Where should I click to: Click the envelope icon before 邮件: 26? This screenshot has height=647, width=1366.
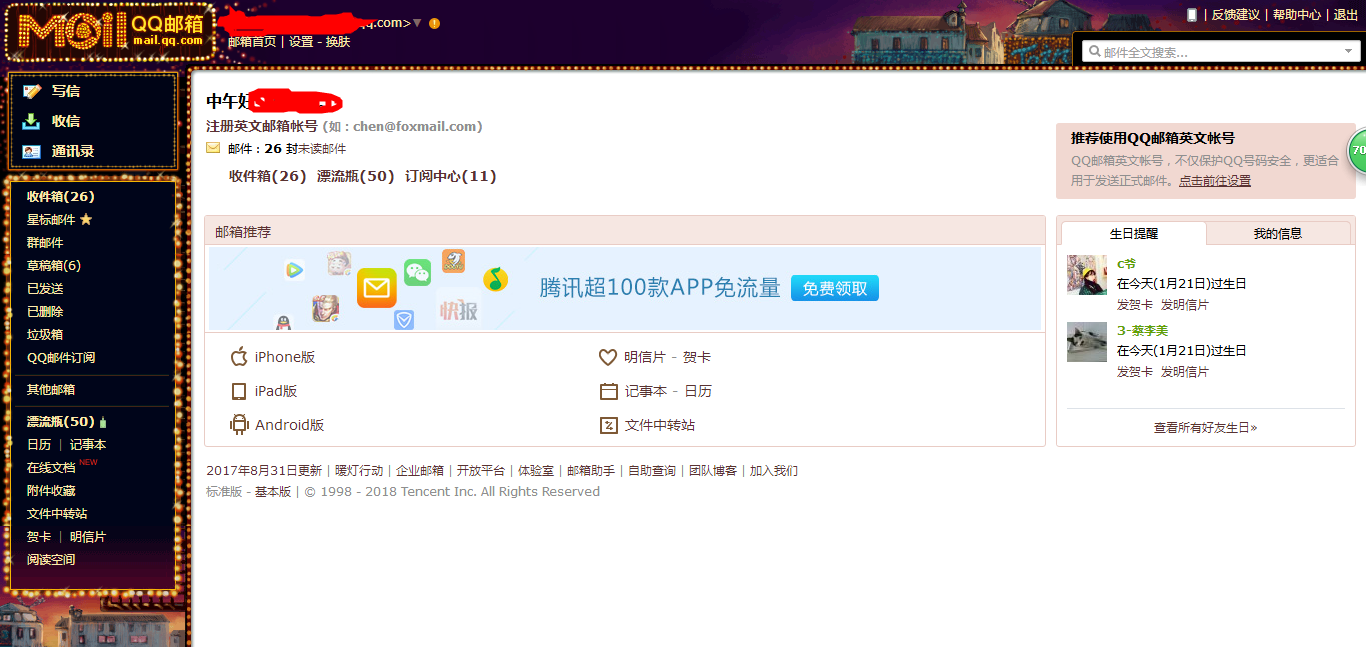tap(213, 148)
